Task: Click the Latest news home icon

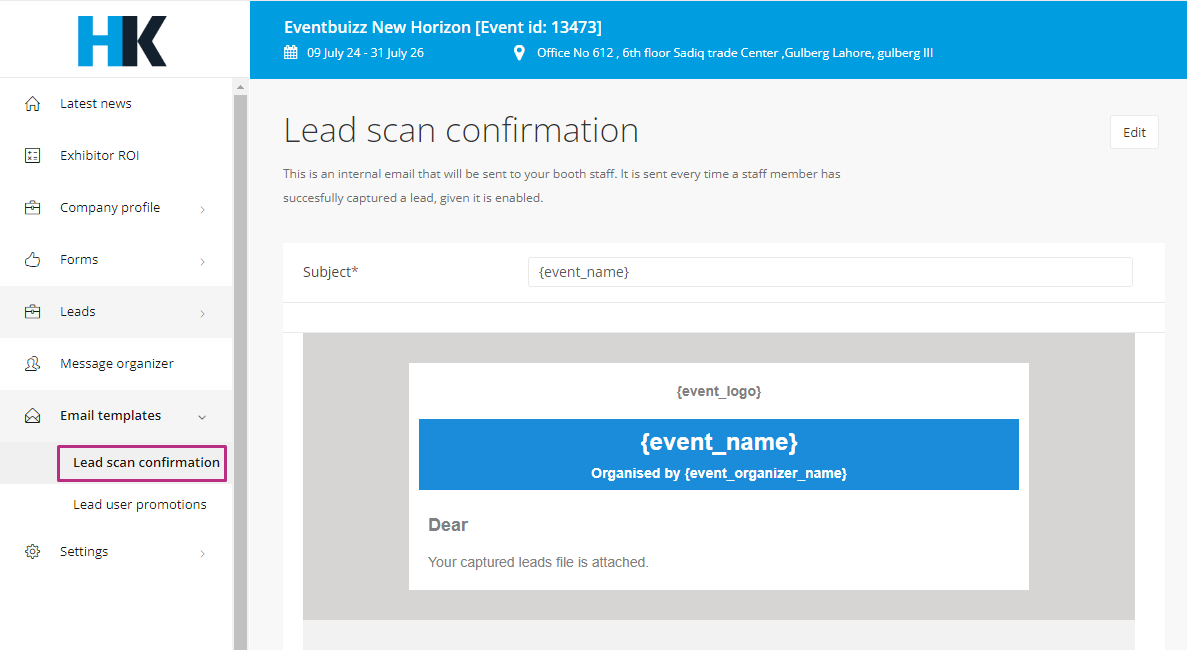Action: click(33, 104)
